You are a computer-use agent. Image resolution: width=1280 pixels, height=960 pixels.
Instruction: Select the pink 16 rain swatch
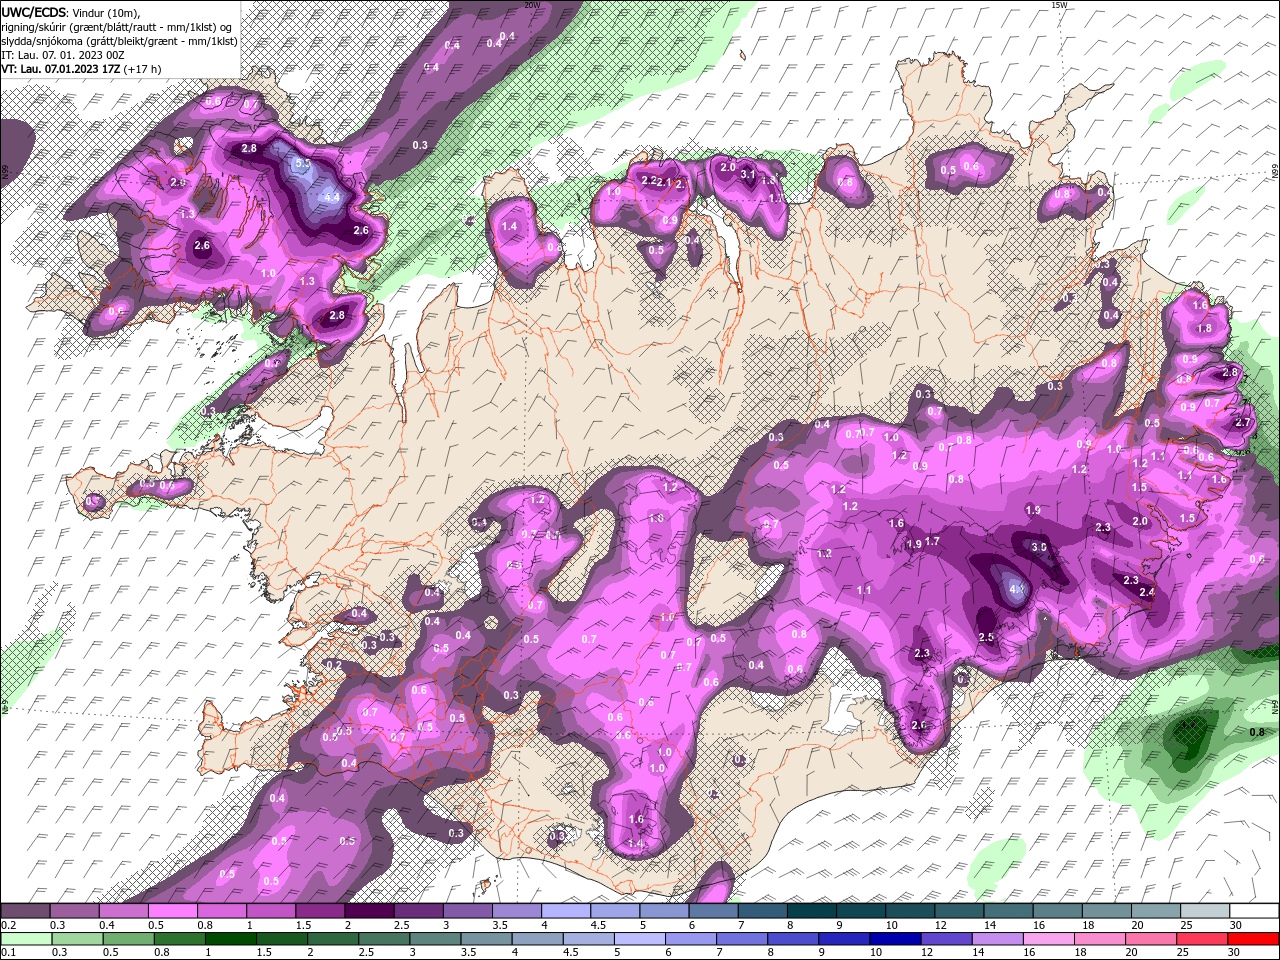coord(1047,938)
